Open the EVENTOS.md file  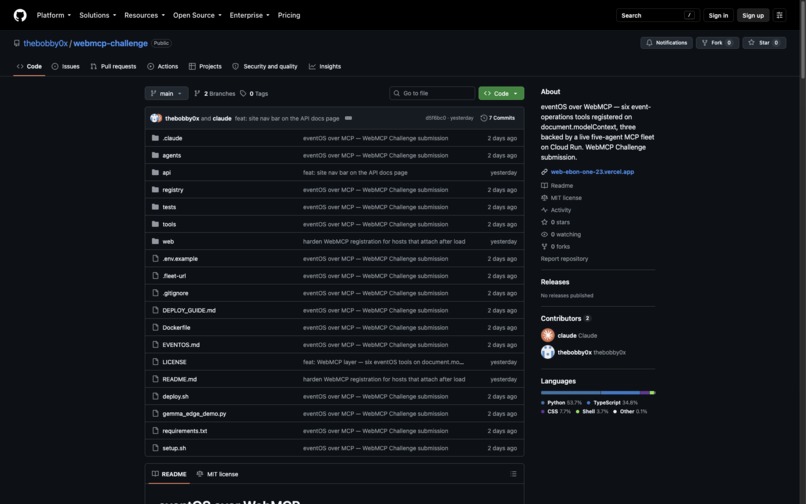pos(181,345)
